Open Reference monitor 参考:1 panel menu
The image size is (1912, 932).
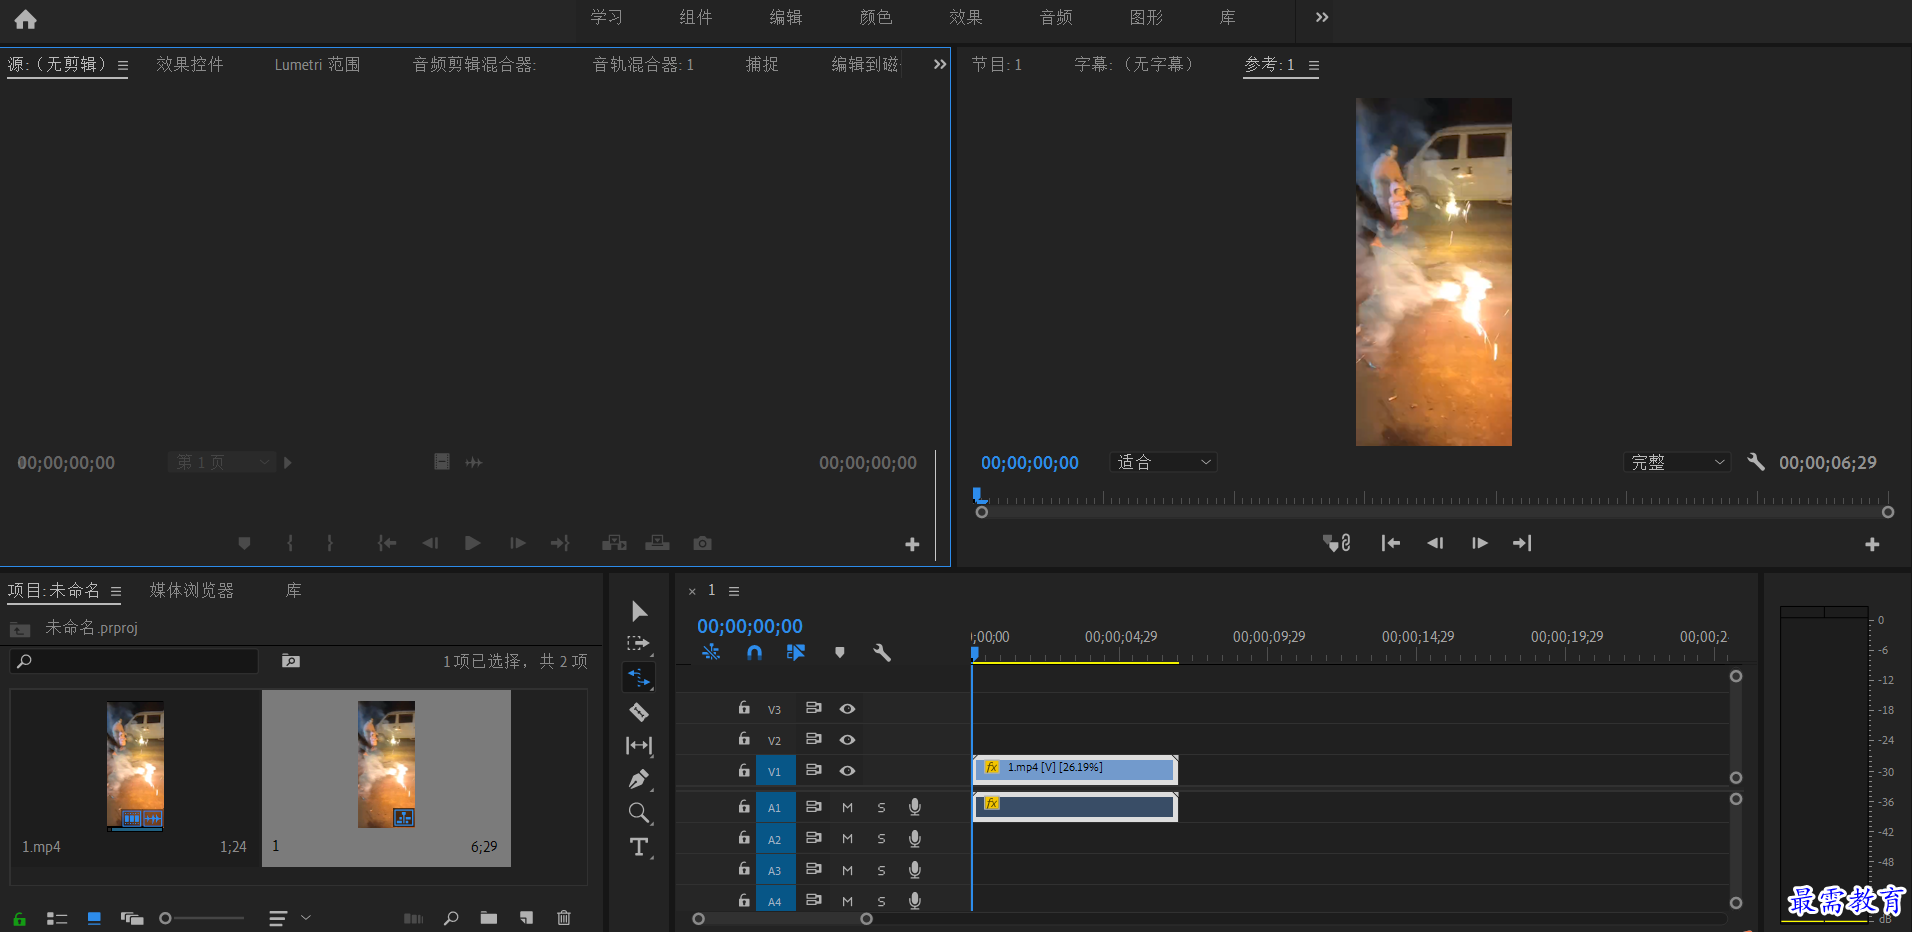coord(1314,65)
